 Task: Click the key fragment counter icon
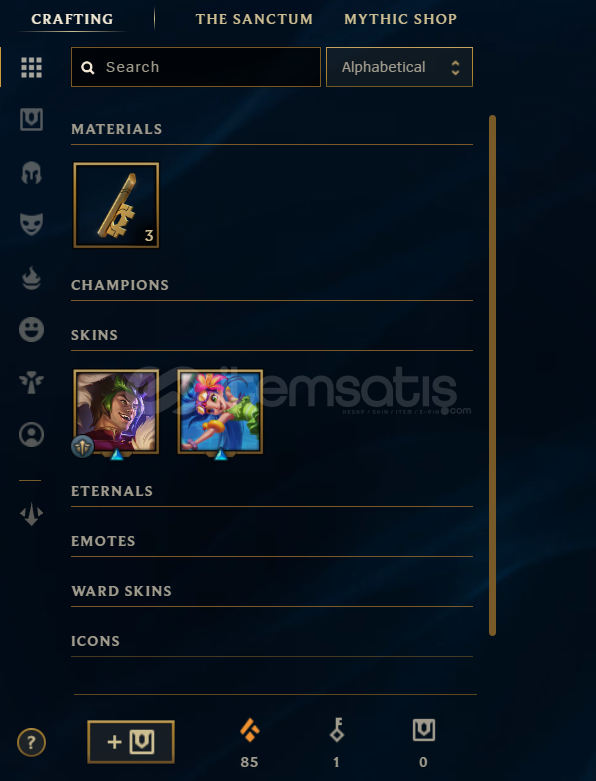tap(337, 730)
